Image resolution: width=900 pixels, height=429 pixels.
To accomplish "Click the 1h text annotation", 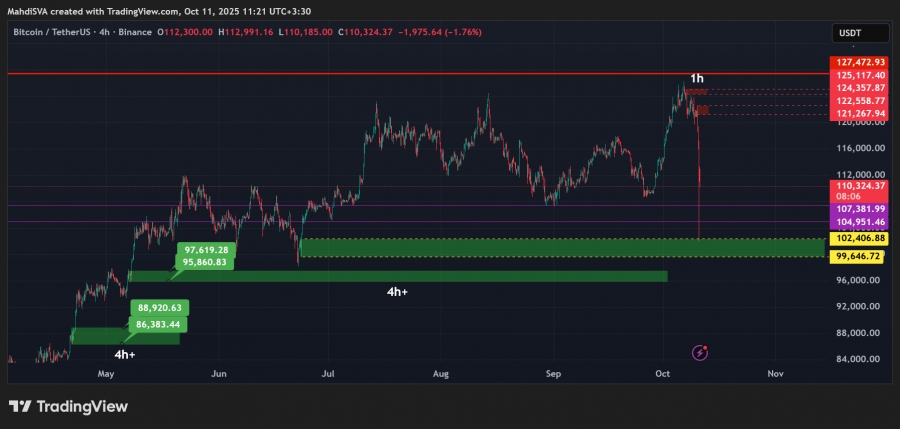I will tap(697, 78).
